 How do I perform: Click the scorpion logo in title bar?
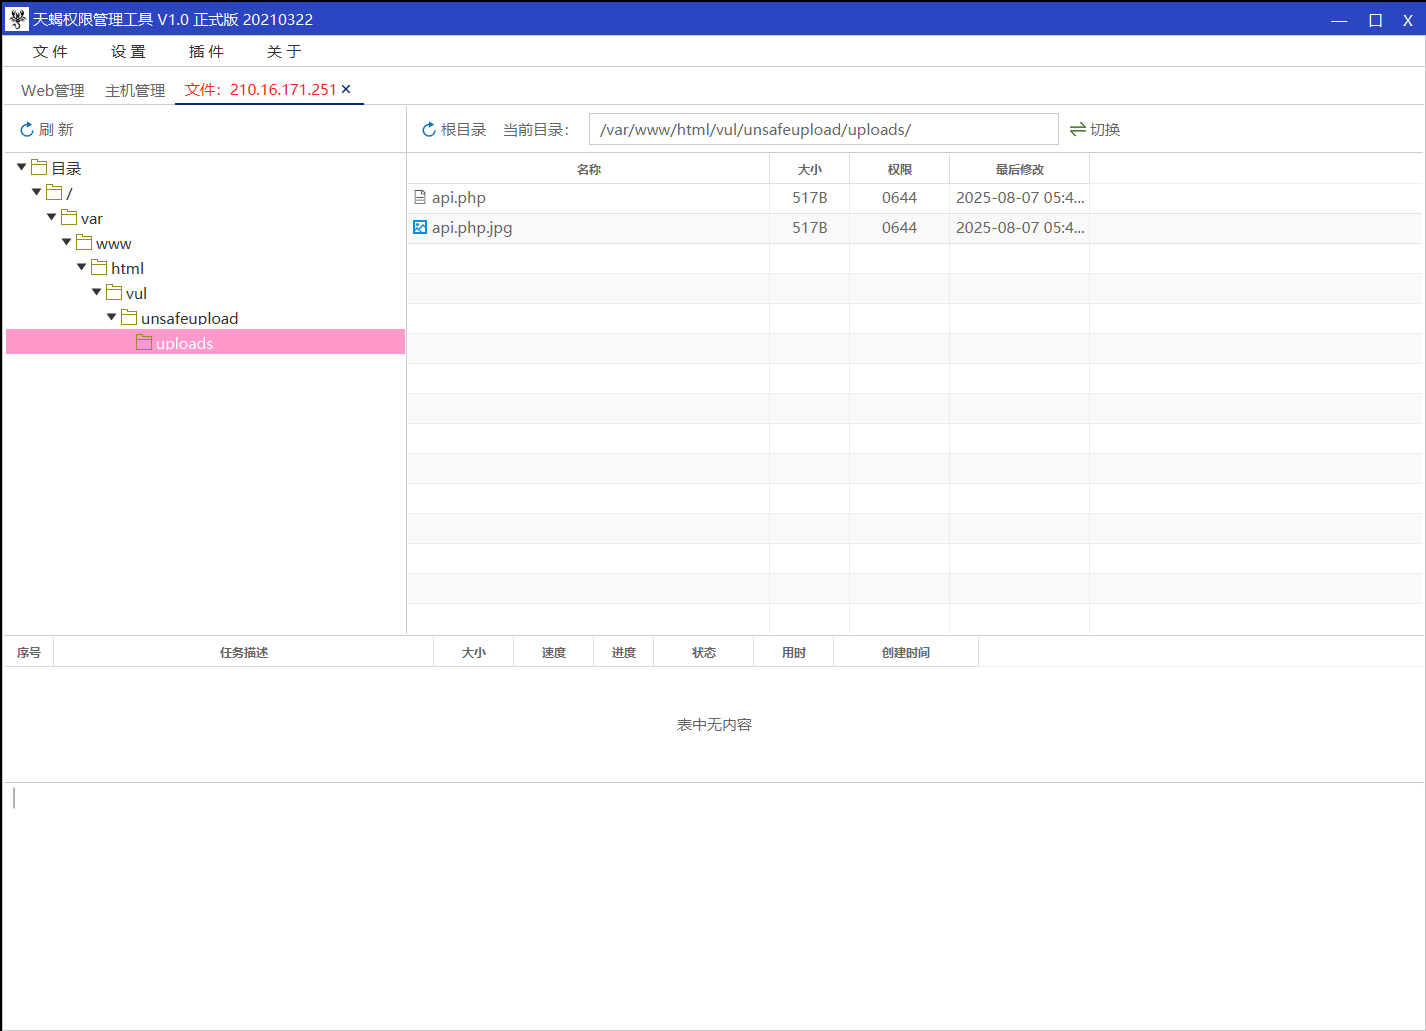(x=16, y=19)
